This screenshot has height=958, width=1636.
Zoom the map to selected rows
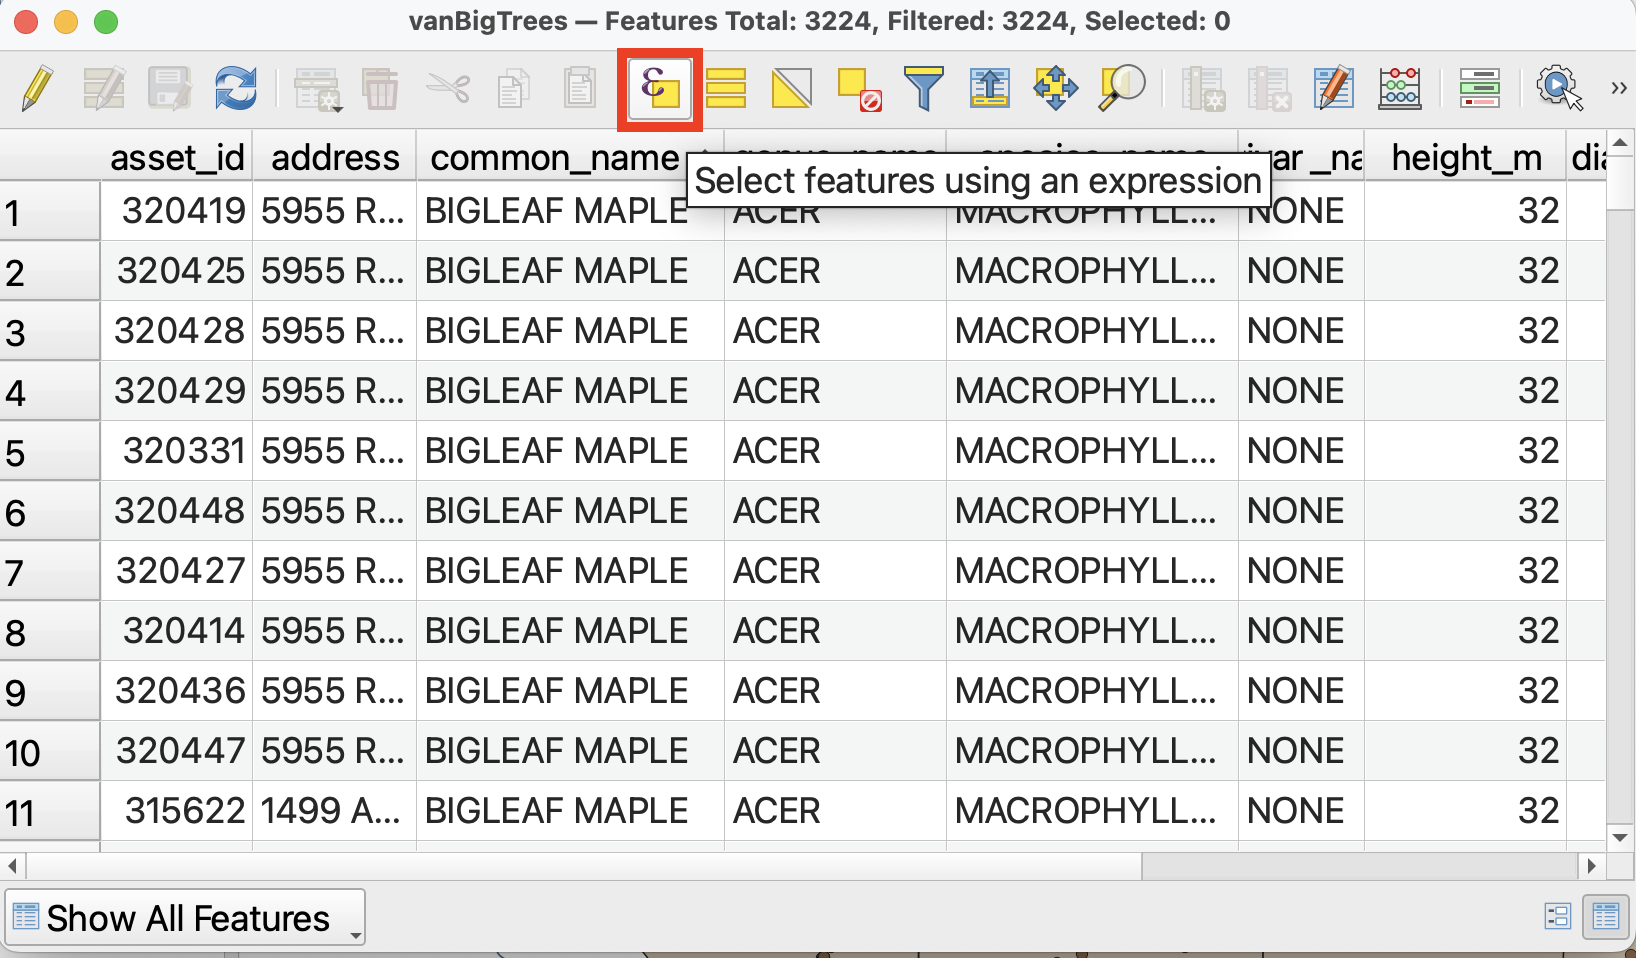(x=1121, y=88)
